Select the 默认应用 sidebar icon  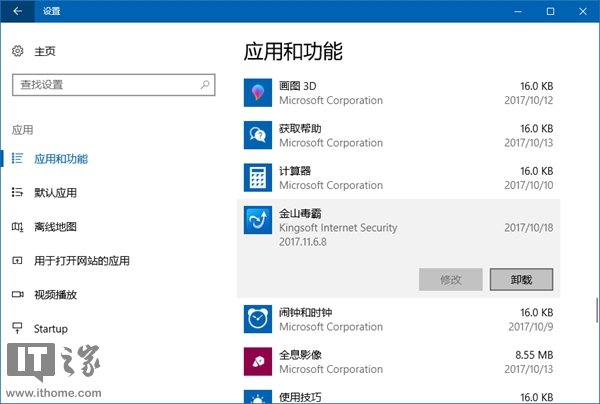point(17,192)
